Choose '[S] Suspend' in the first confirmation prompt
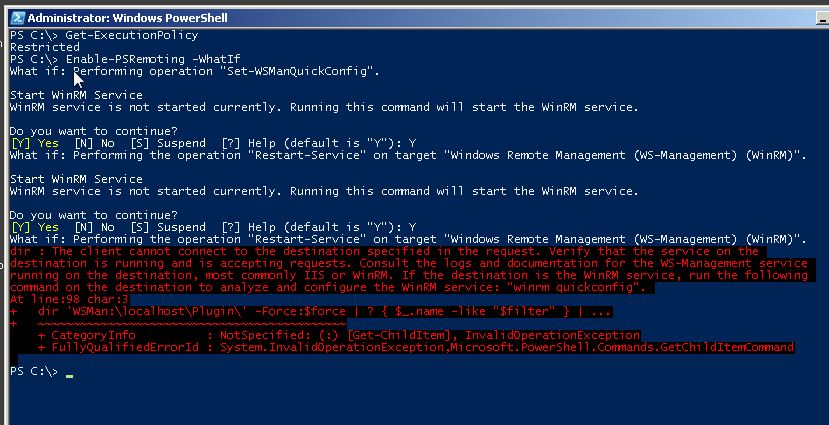Screen dimensions: 829x425 tap(168, 143)
